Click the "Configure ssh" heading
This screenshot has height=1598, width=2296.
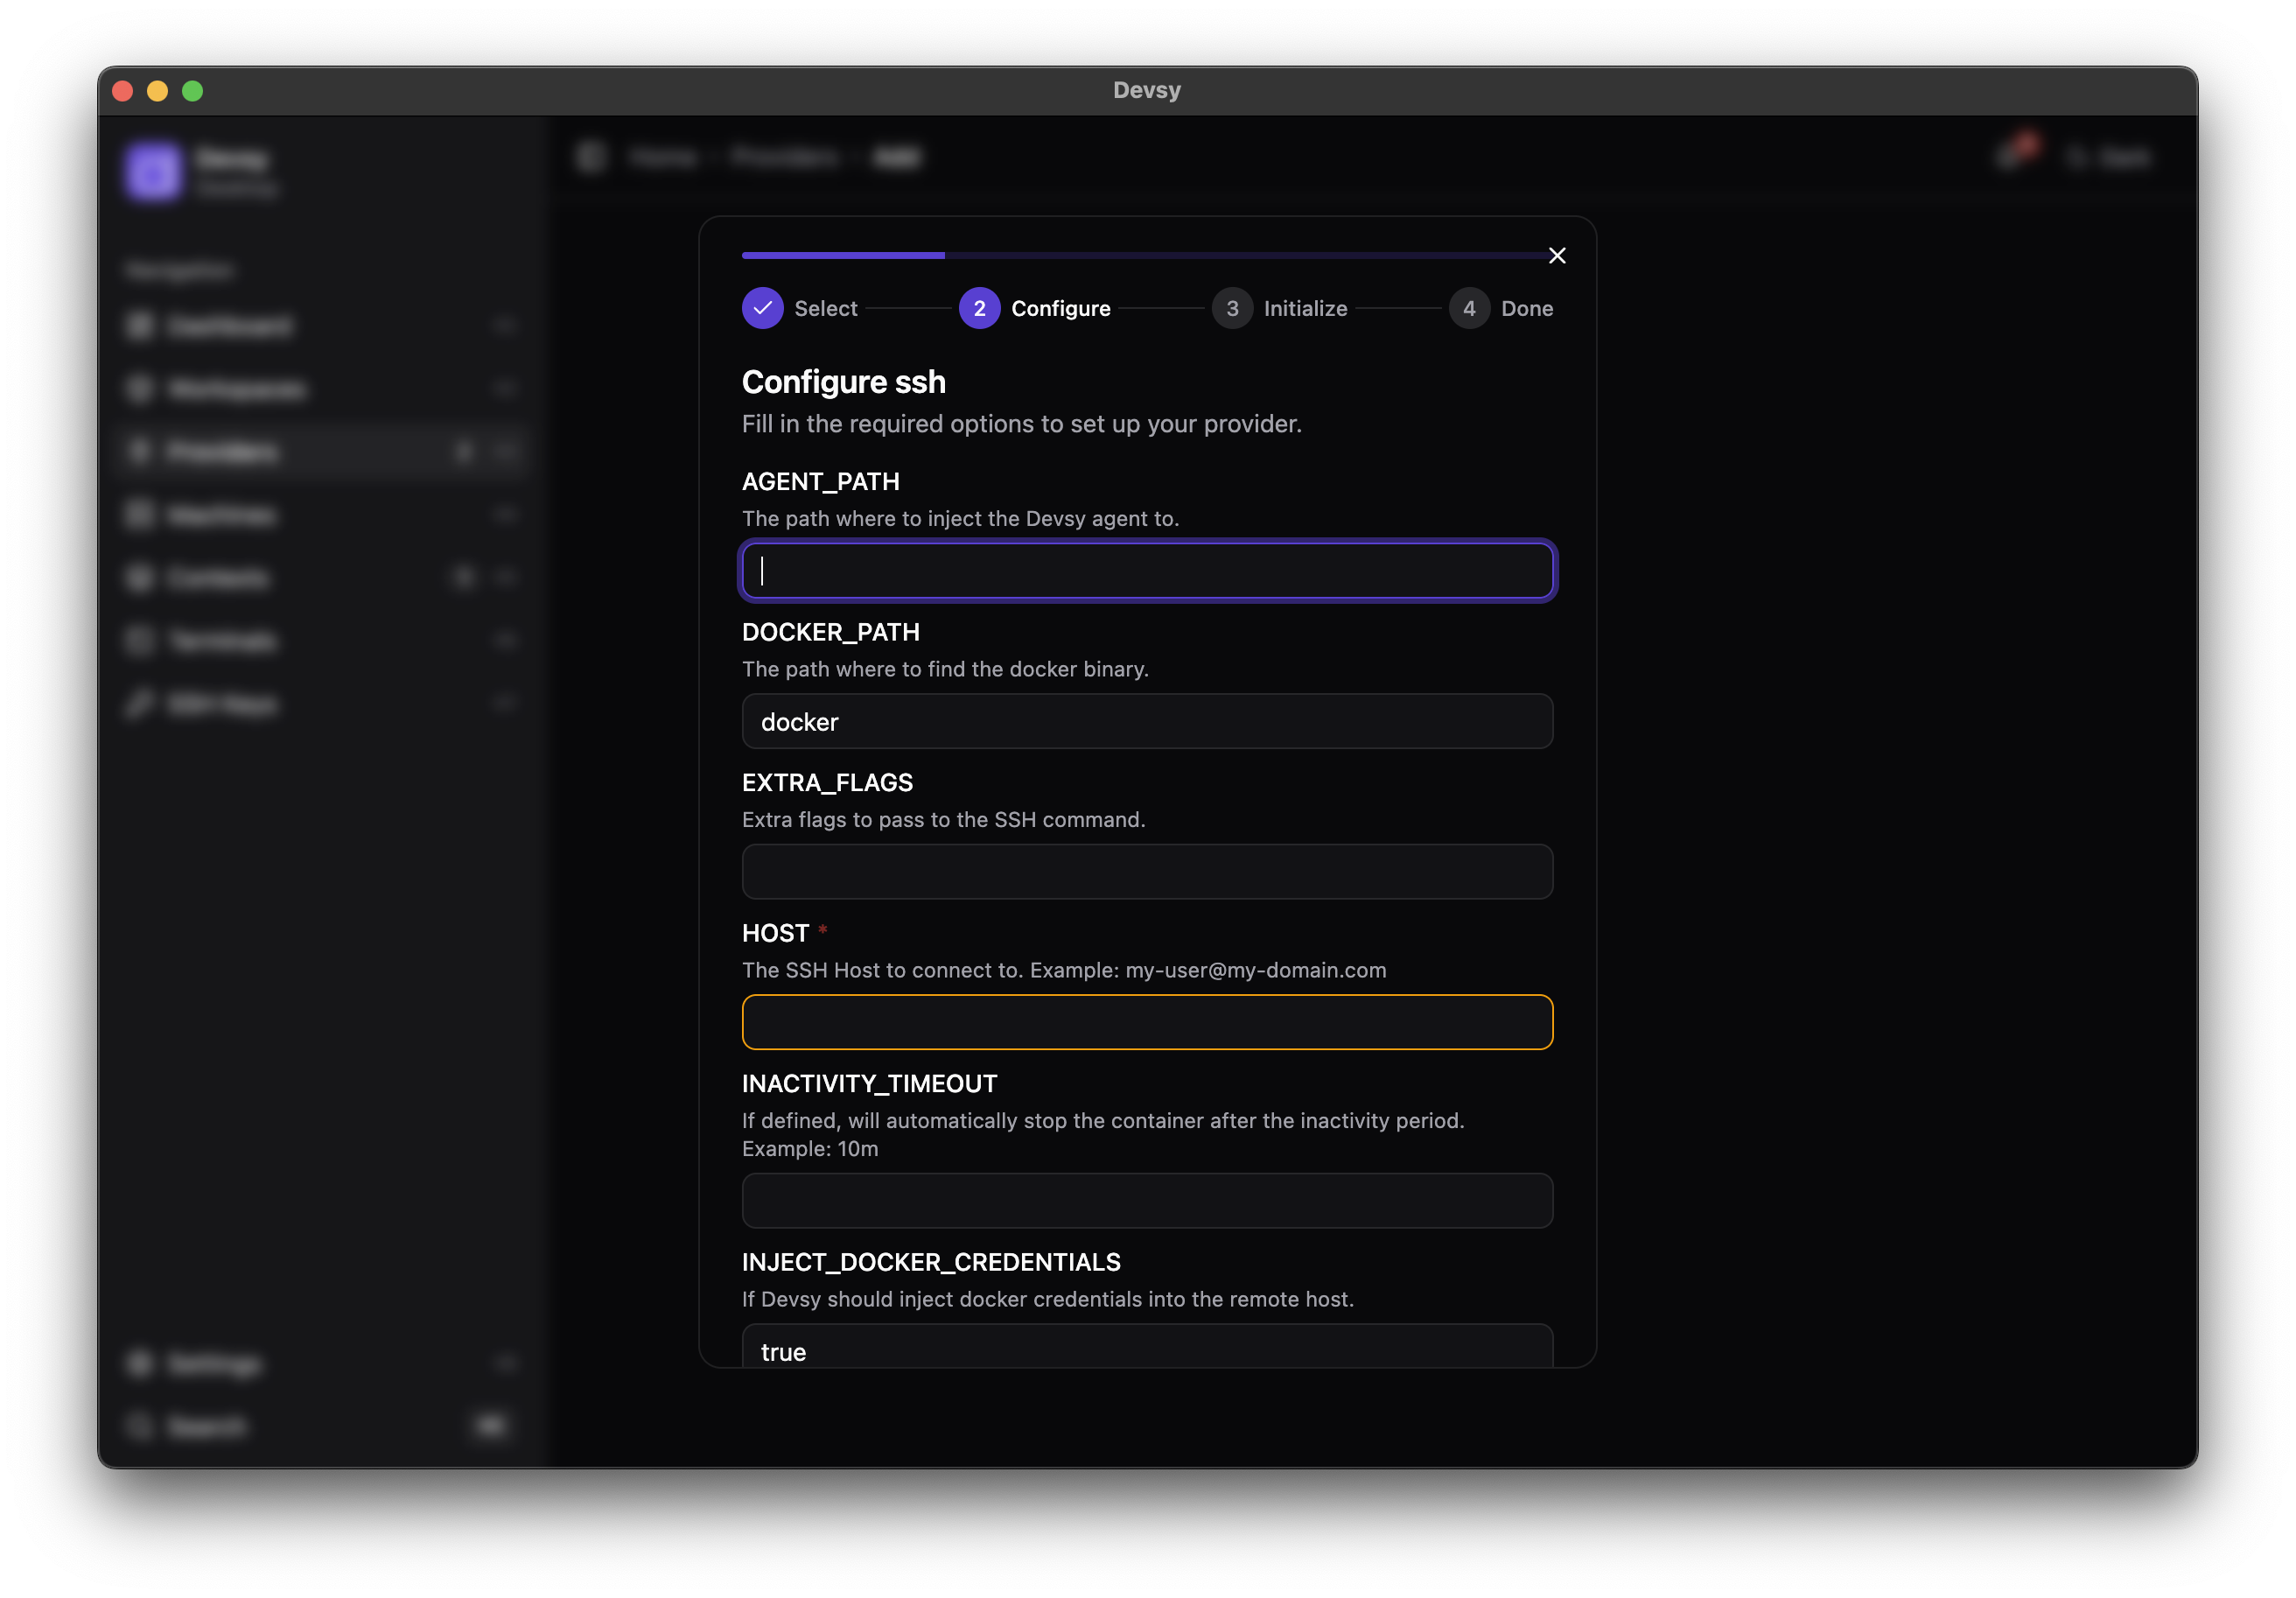coord(844,382)
